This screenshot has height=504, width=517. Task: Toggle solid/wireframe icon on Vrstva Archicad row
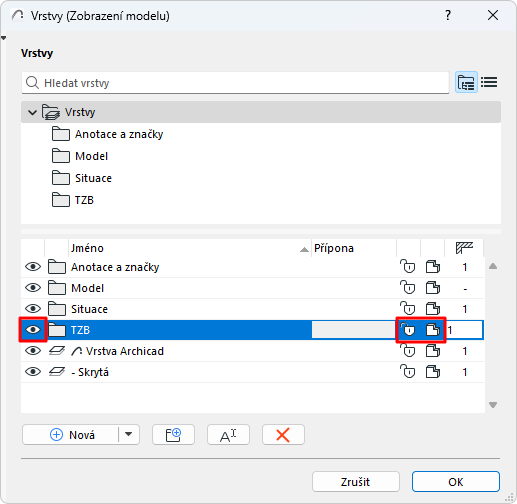[433, 351]
